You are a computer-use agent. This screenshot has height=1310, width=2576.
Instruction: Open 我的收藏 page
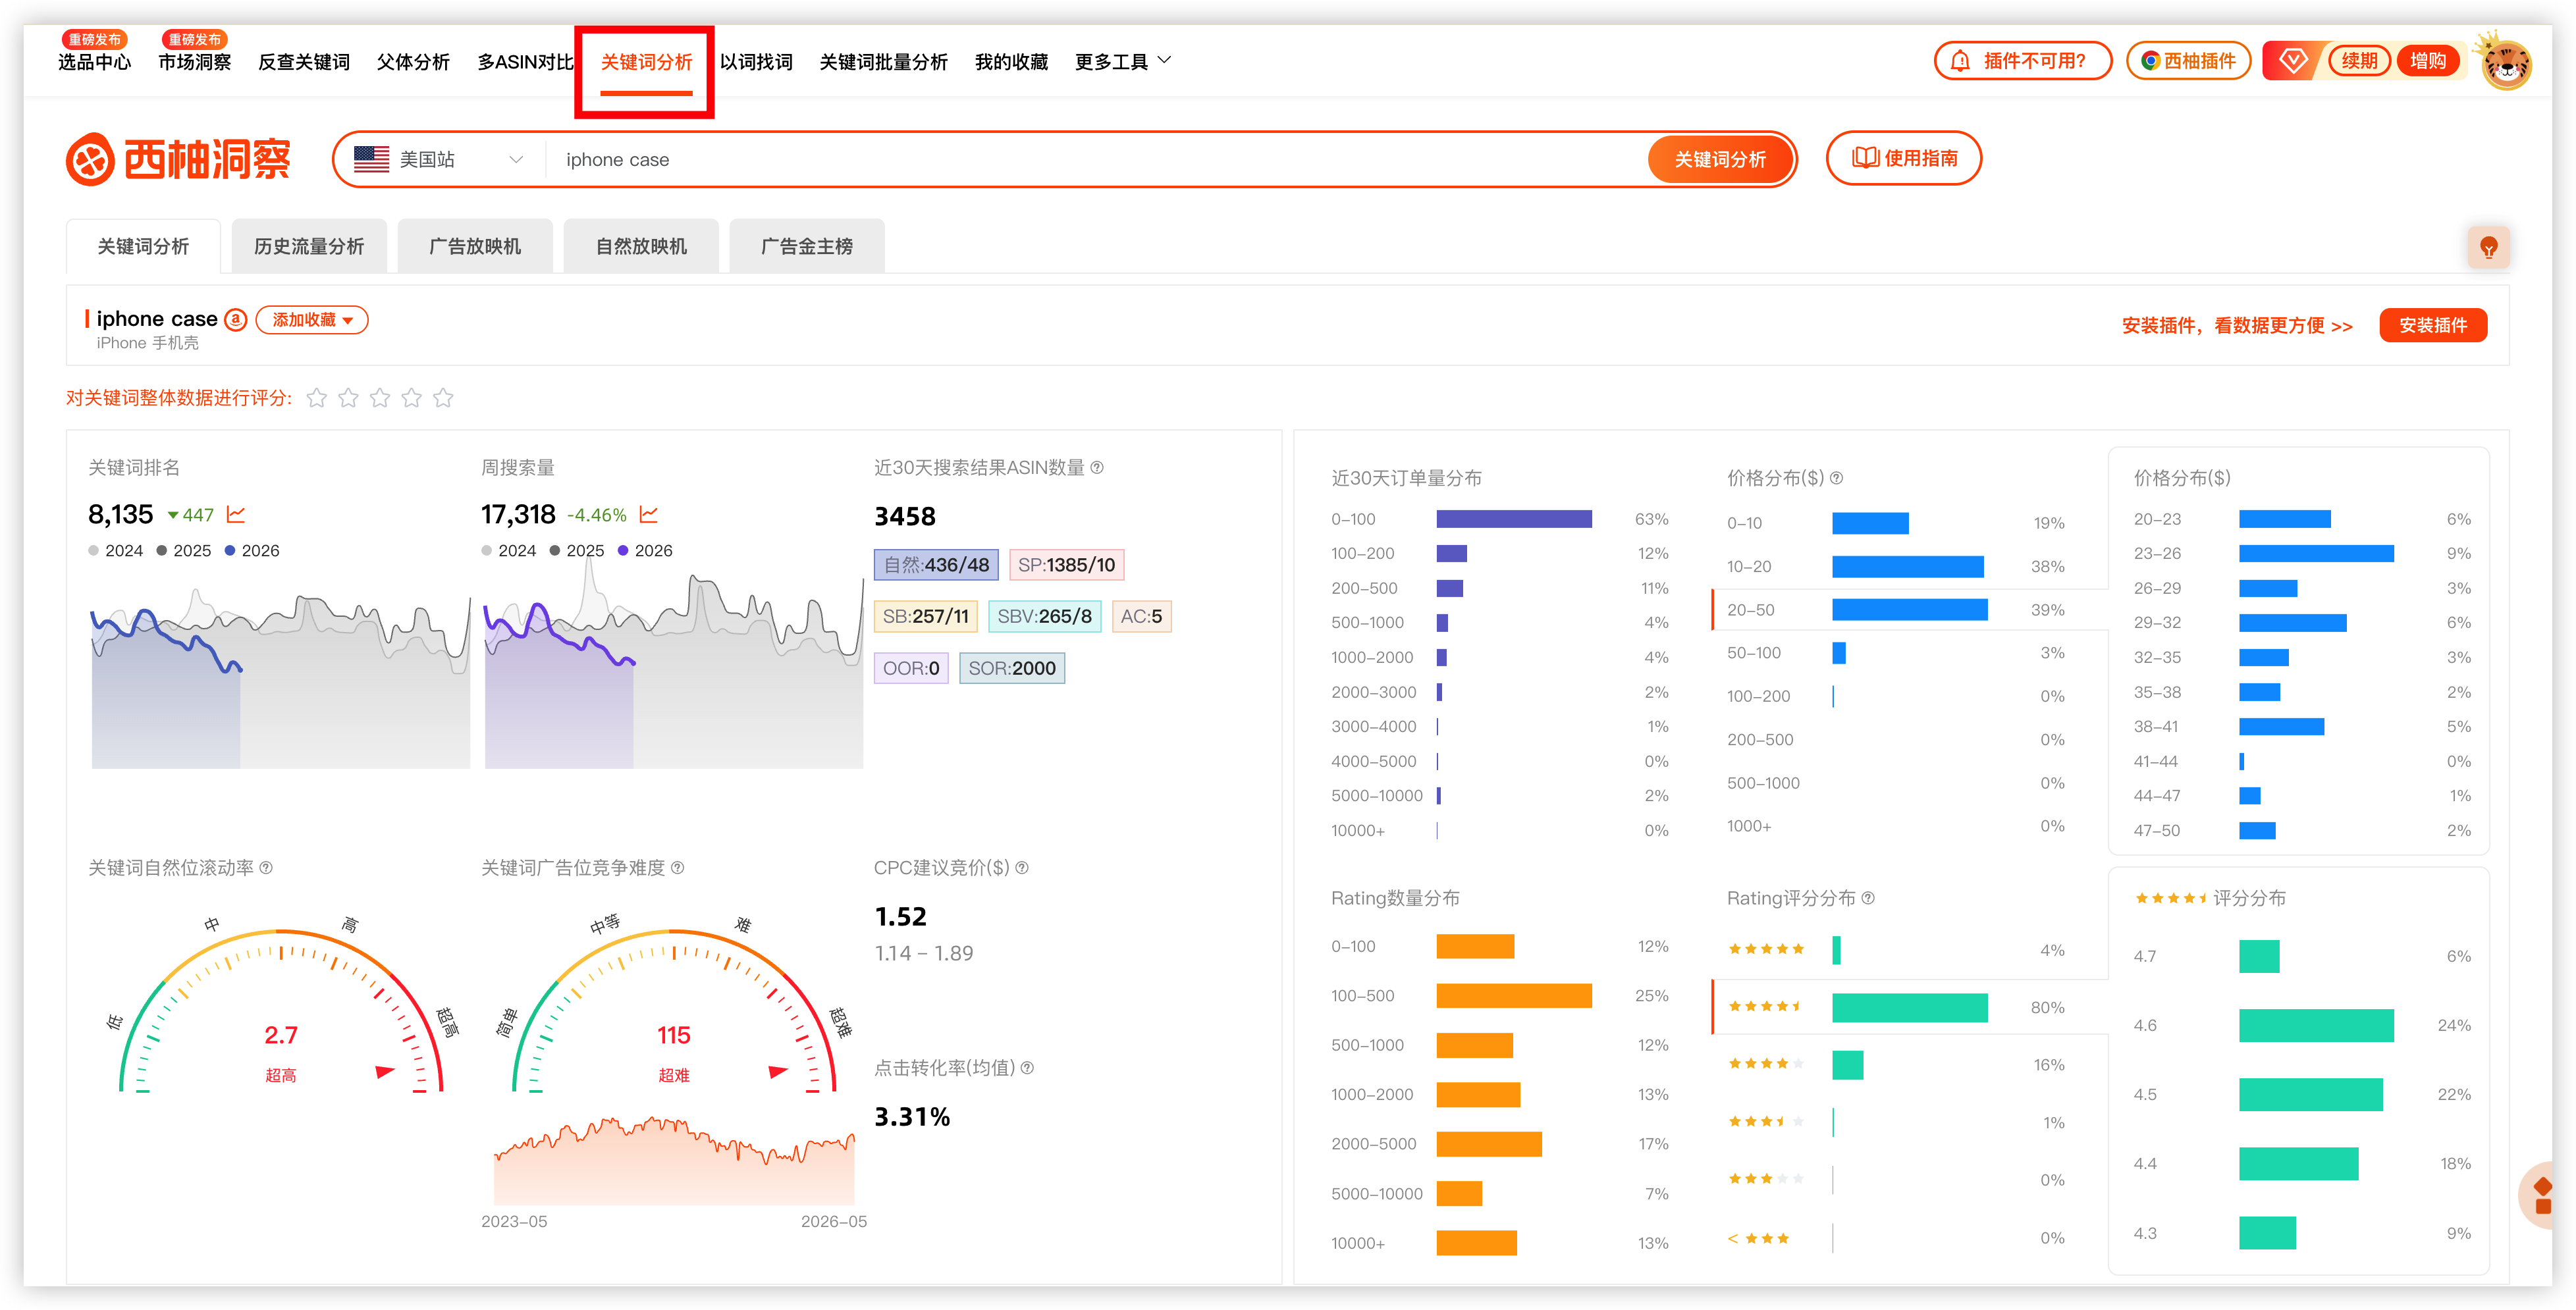1011,61
